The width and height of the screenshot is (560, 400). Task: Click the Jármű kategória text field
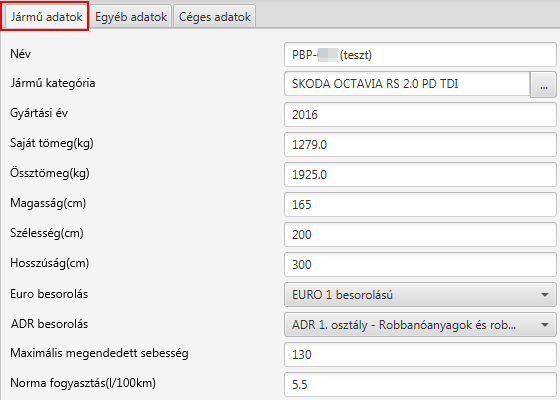pyautogui.click(x=407, y=84)
